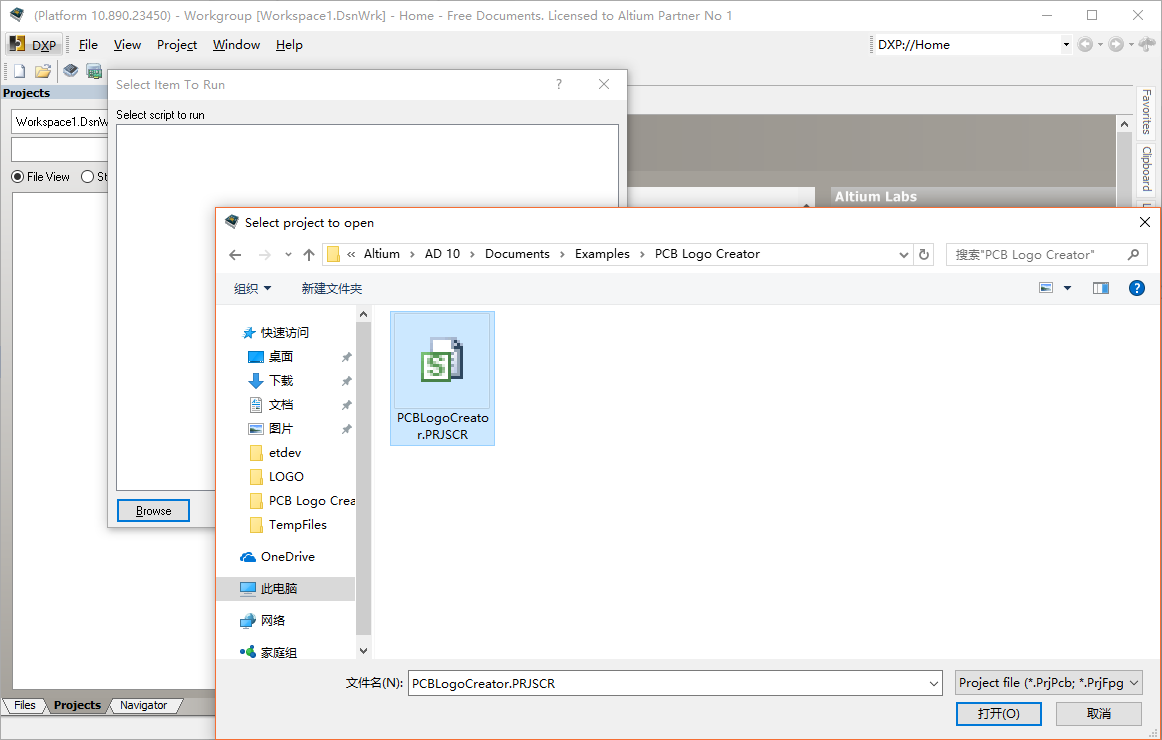1162x740 pixels.
Task: Click the home navigation icon in toolbar
Action: coord(1146,44)
